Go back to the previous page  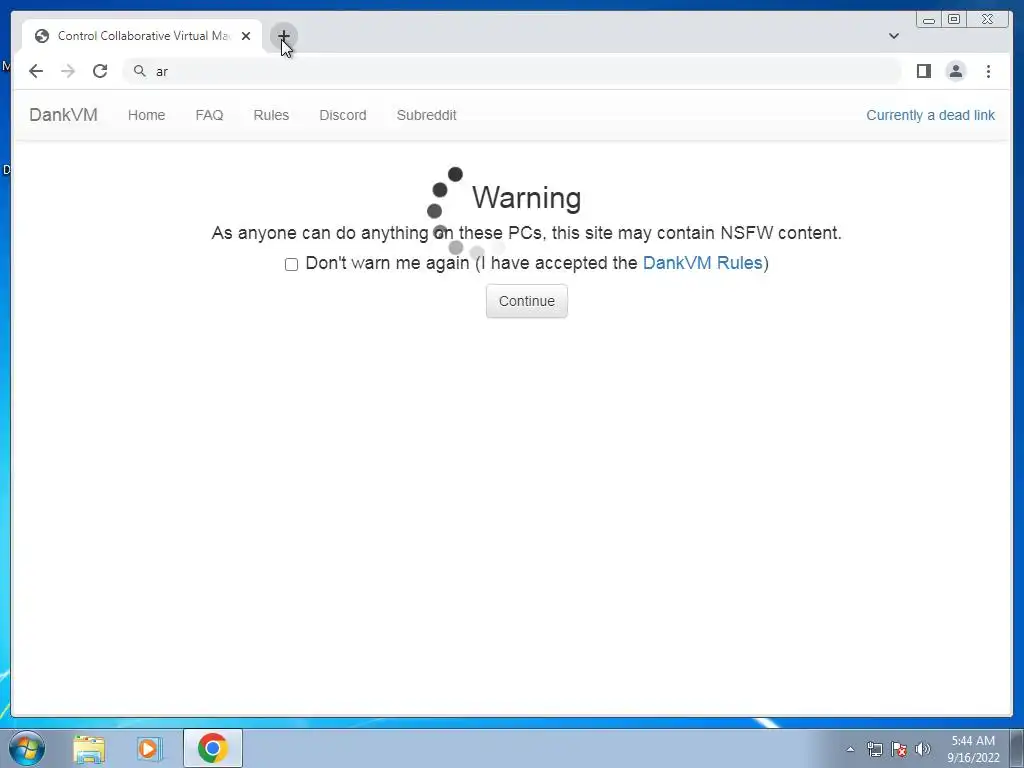[36, 71]
